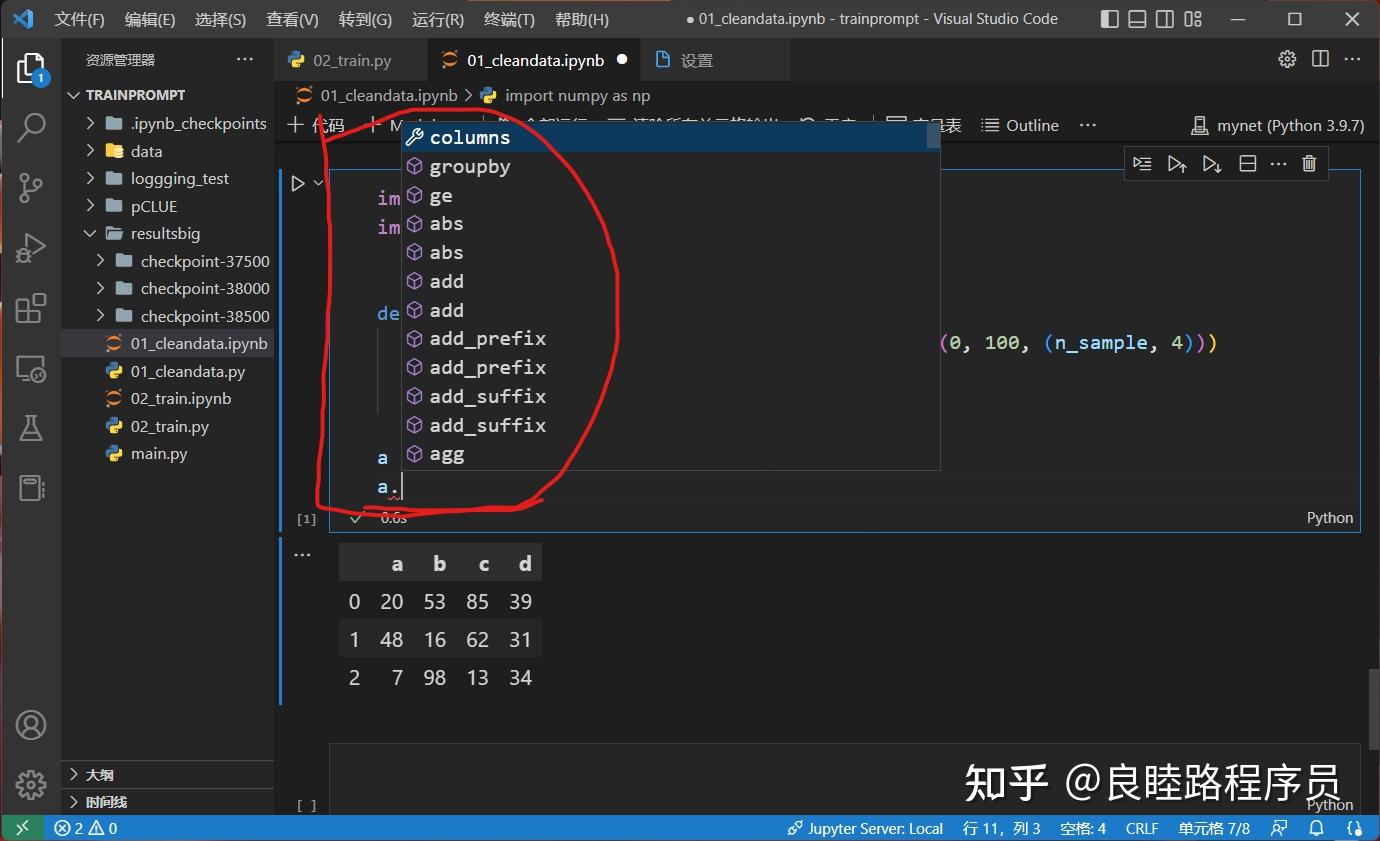This screenshot has width=1380, height=841.
Task: Open the Extensions view
Action: [x=31, y=308]
